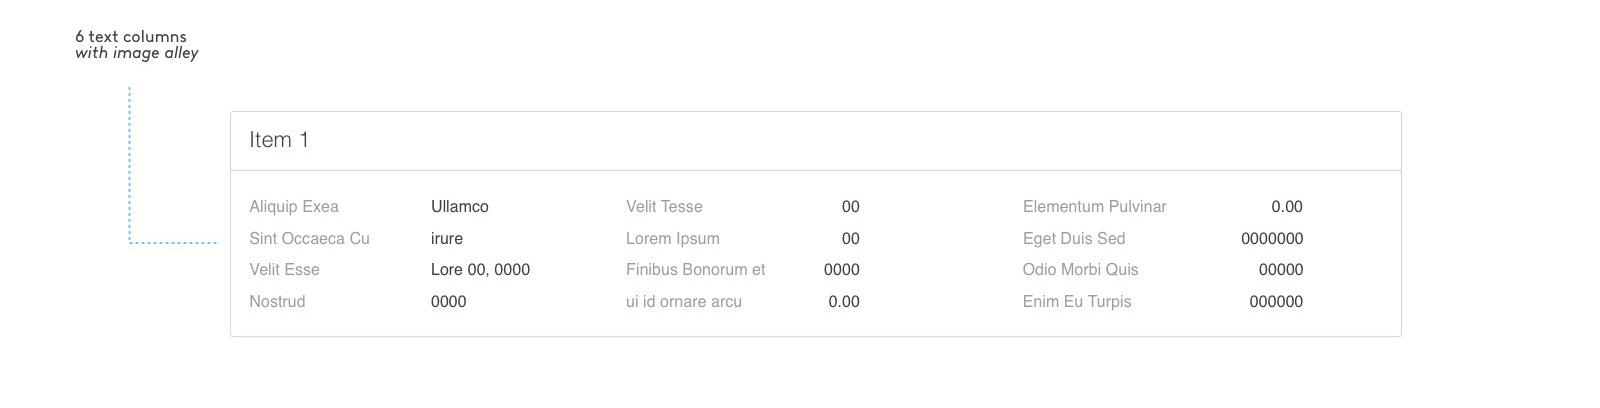Select the "Odio Morbi Quis" label
The width and height of the screenshot is (1600, 408).
pos(1080,270)
